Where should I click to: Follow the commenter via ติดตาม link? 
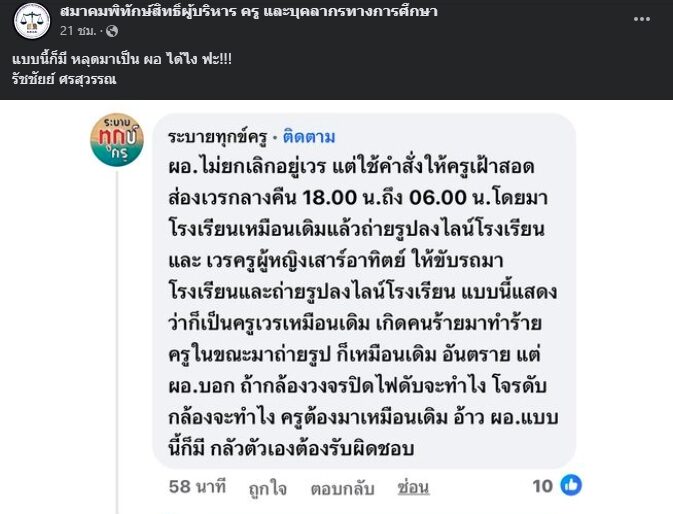click(309, 137)
